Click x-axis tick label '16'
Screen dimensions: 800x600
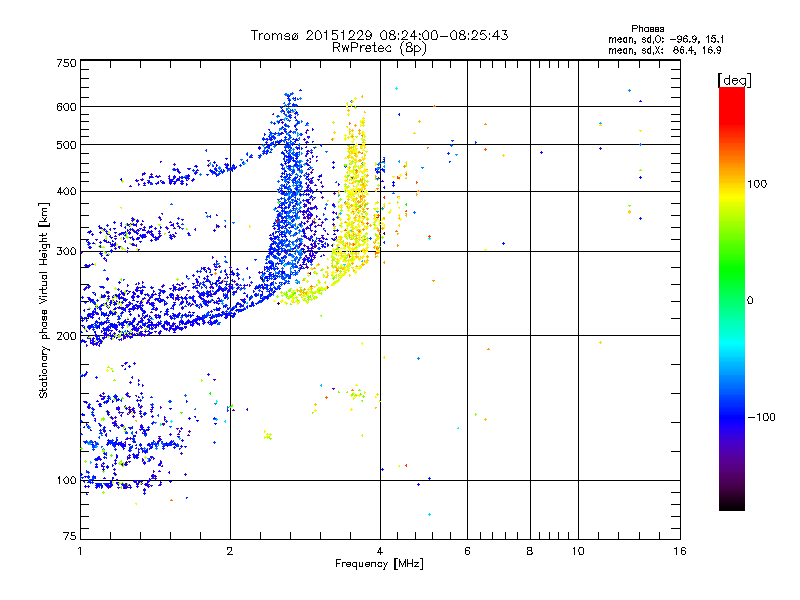click(680, 551)
